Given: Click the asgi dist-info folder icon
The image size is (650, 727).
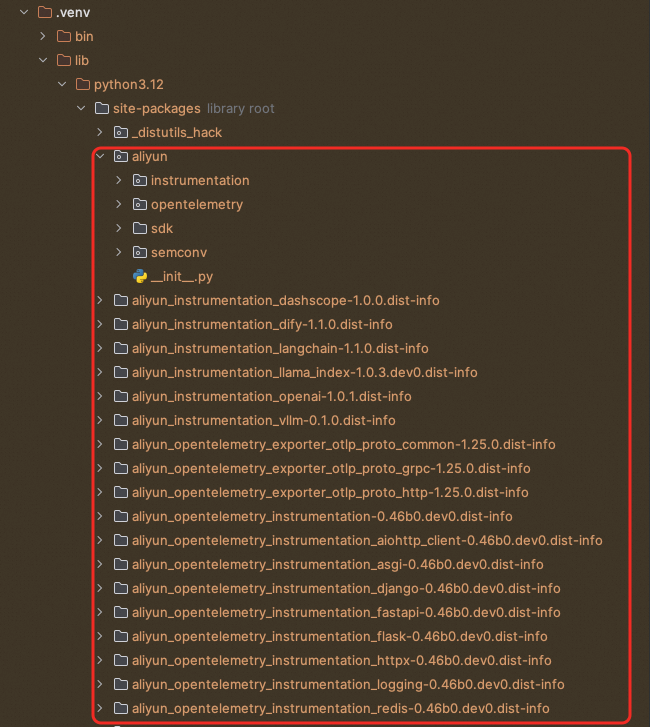Looking at the screenshot, I should (121, 564).
